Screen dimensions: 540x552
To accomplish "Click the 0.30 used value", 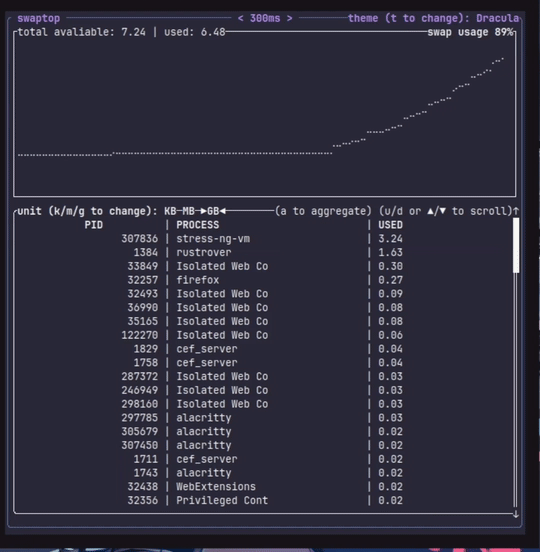I will coord(390,266).
